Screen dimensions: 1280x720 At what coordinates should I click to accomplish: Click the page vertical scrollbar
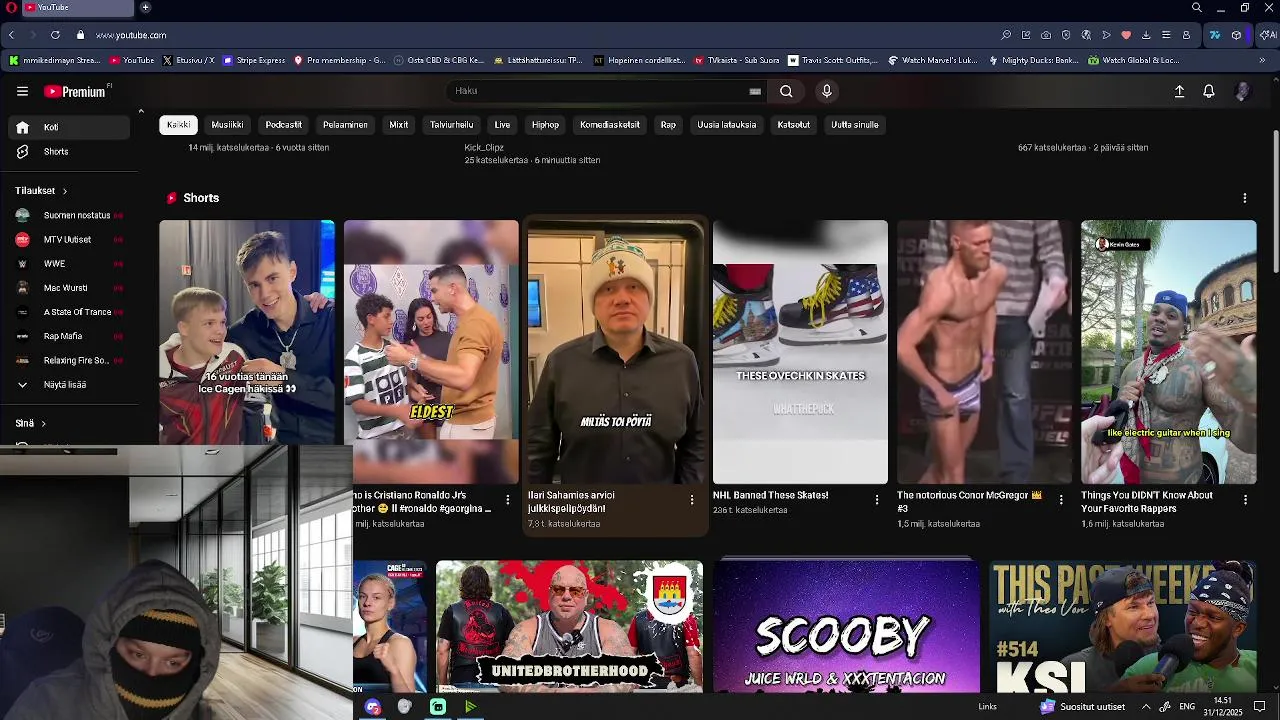coord(1275,200)
